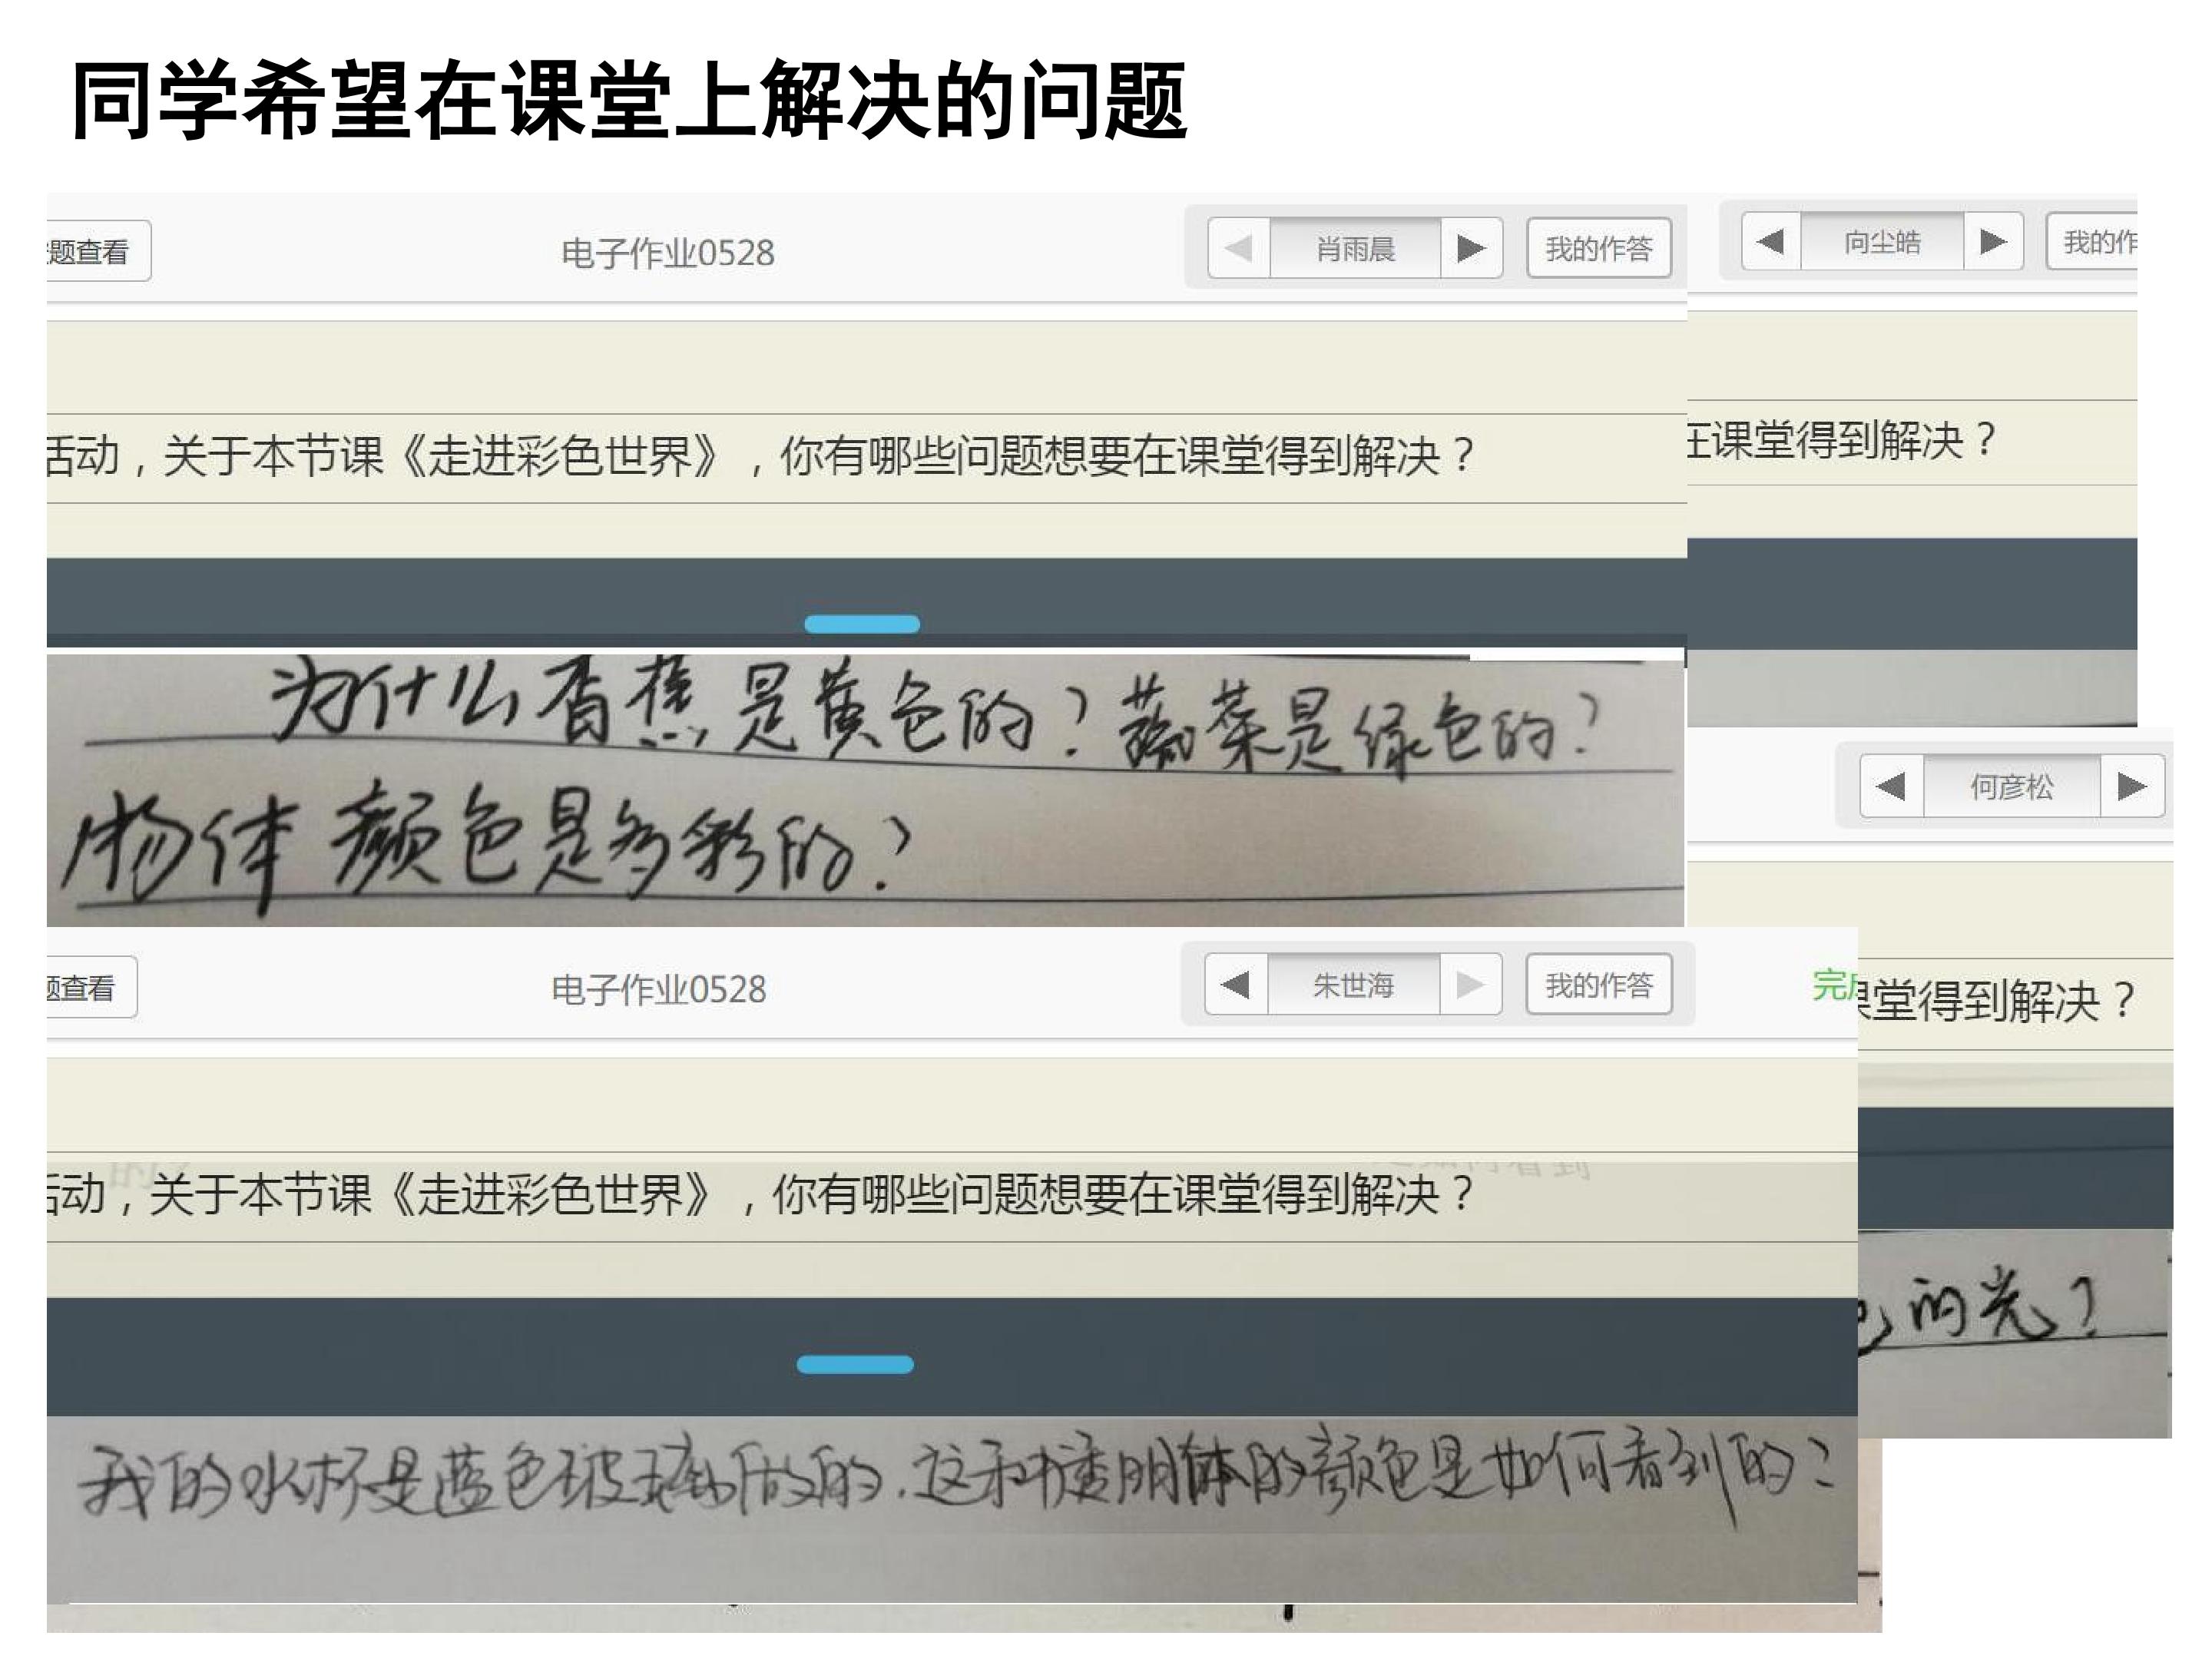Click the lower 电子作业0528 title

click(659, 990)
